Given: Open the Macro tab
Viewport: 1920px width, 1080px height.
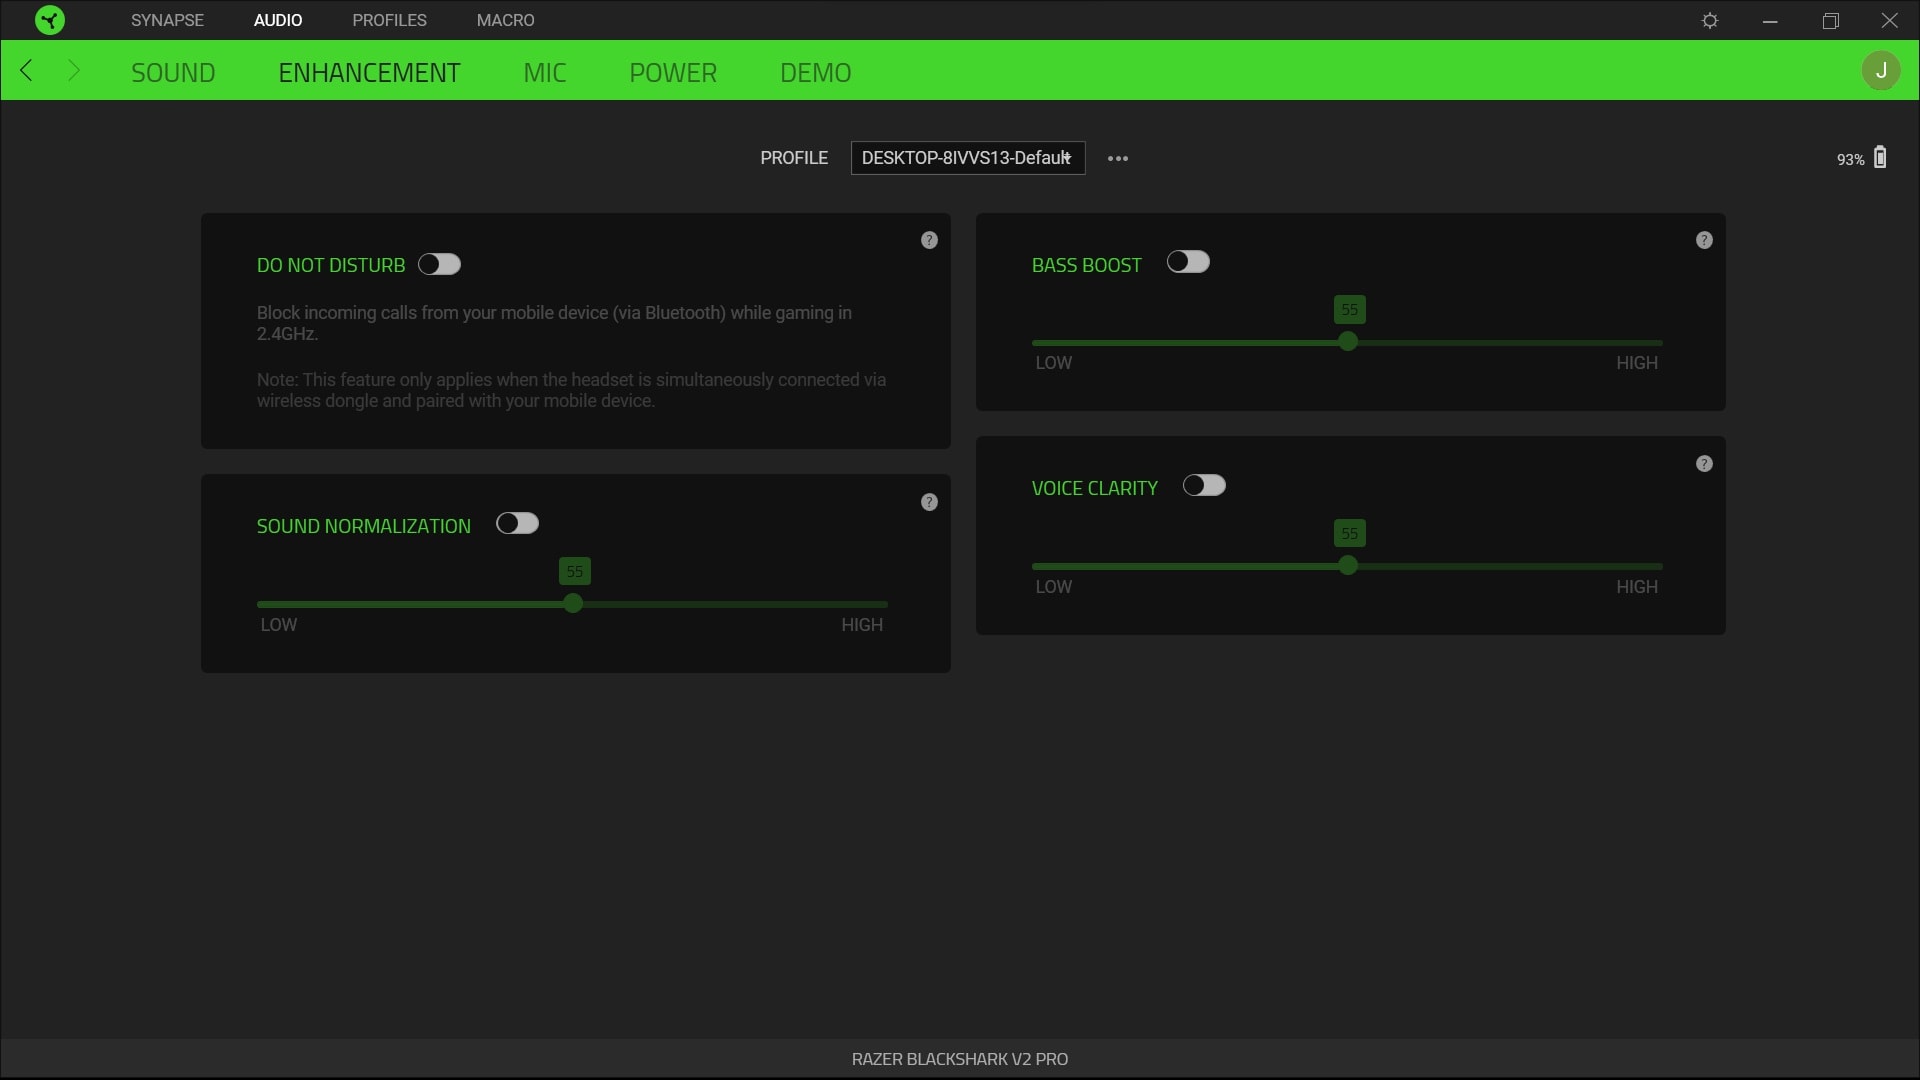Looking at the screenshot, I should (505, 20).
